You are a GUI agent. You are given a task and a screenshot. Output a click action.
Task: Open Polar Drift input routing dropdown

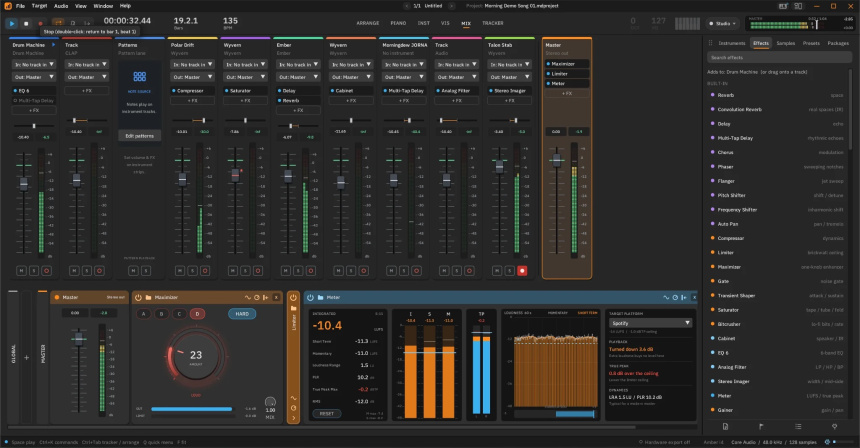pos(193,65)
